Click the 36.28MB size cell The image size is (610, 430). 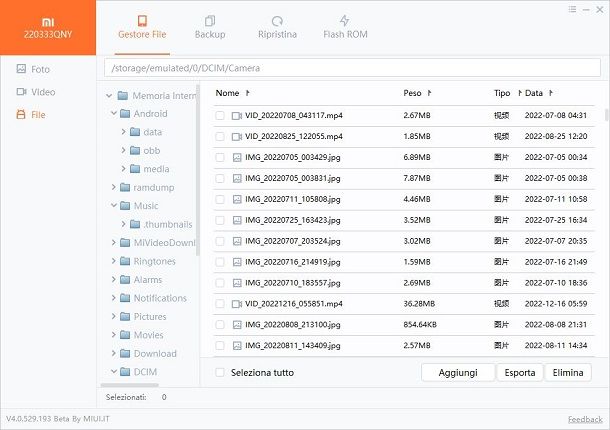[x=419, y=304]
